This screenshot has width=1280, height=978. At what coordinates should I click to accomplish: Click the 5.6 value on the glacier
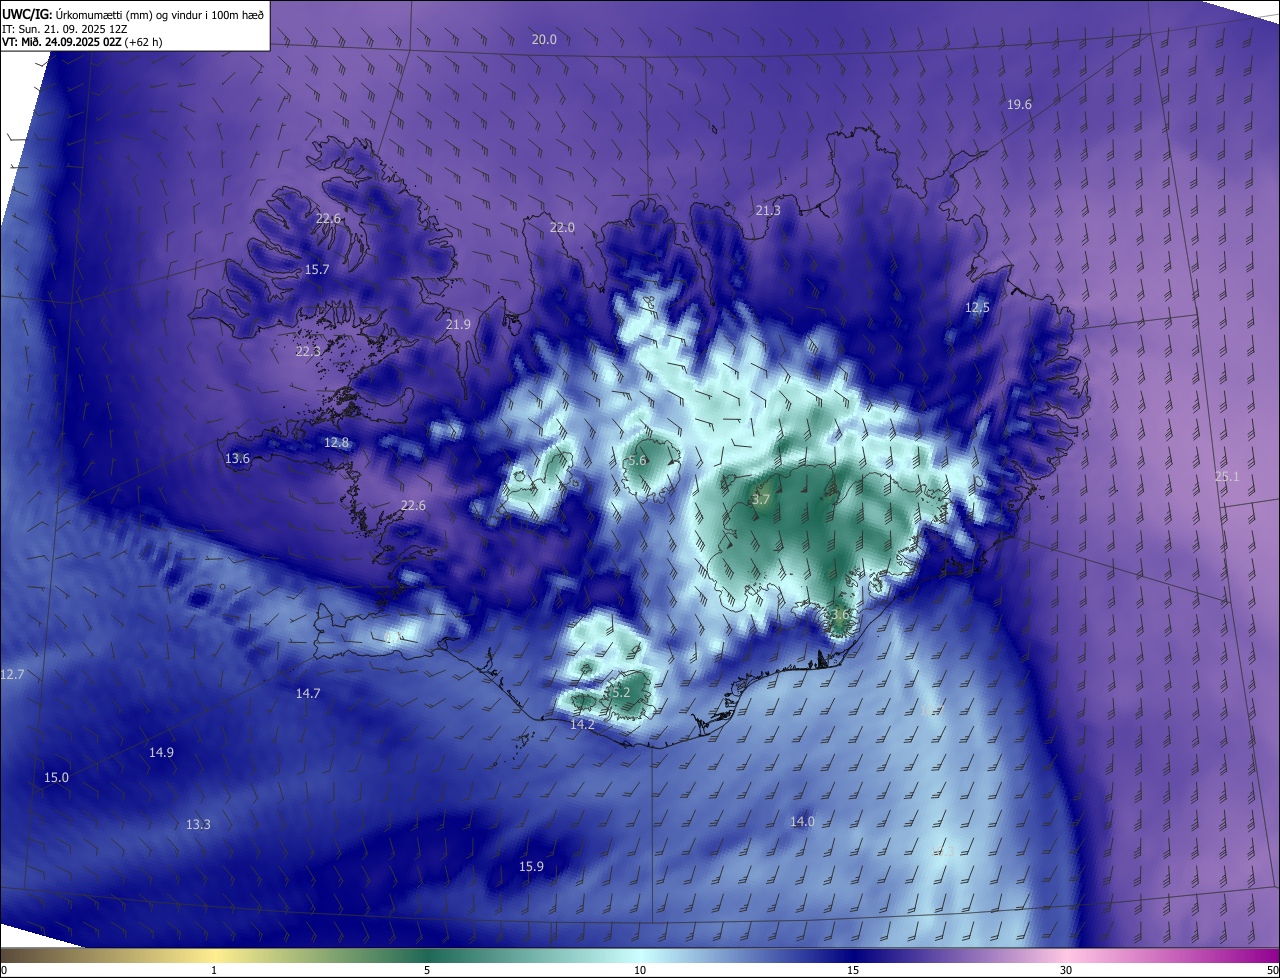pyautogui.click(x=637, y=460)
